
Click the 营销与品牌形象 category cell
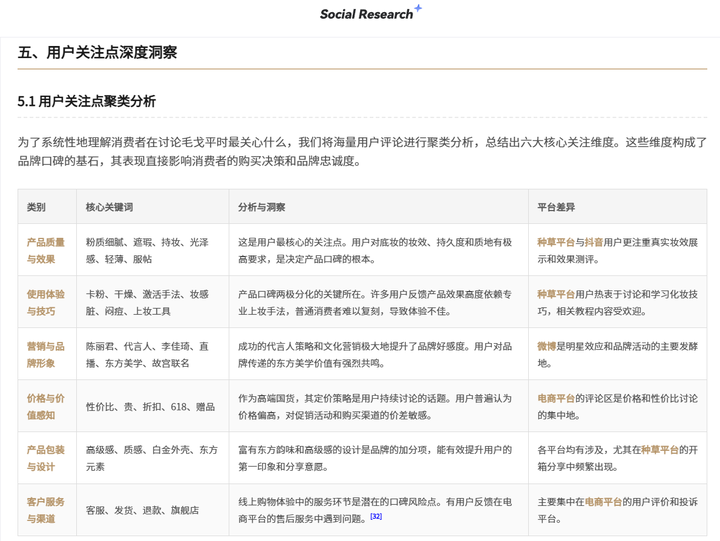[x=46, y=354]
